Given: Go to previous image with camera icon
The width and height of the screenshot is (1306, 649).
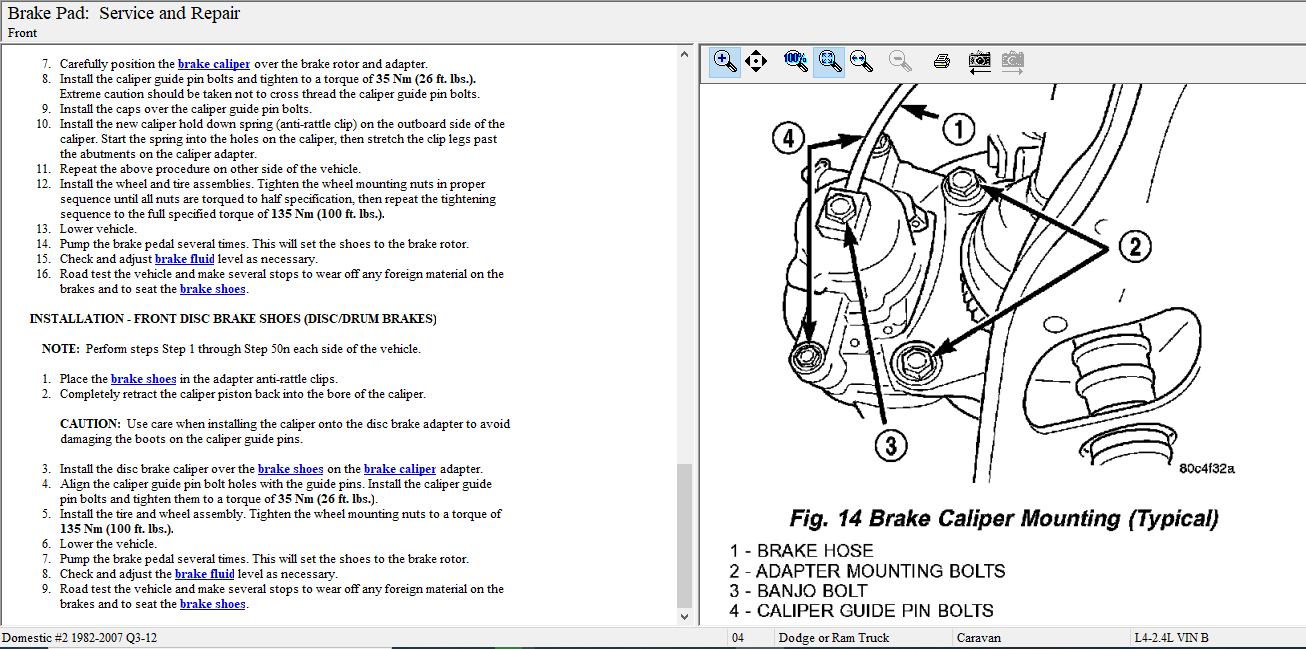Looking at the screenshot, I should [x=979, y=61].
